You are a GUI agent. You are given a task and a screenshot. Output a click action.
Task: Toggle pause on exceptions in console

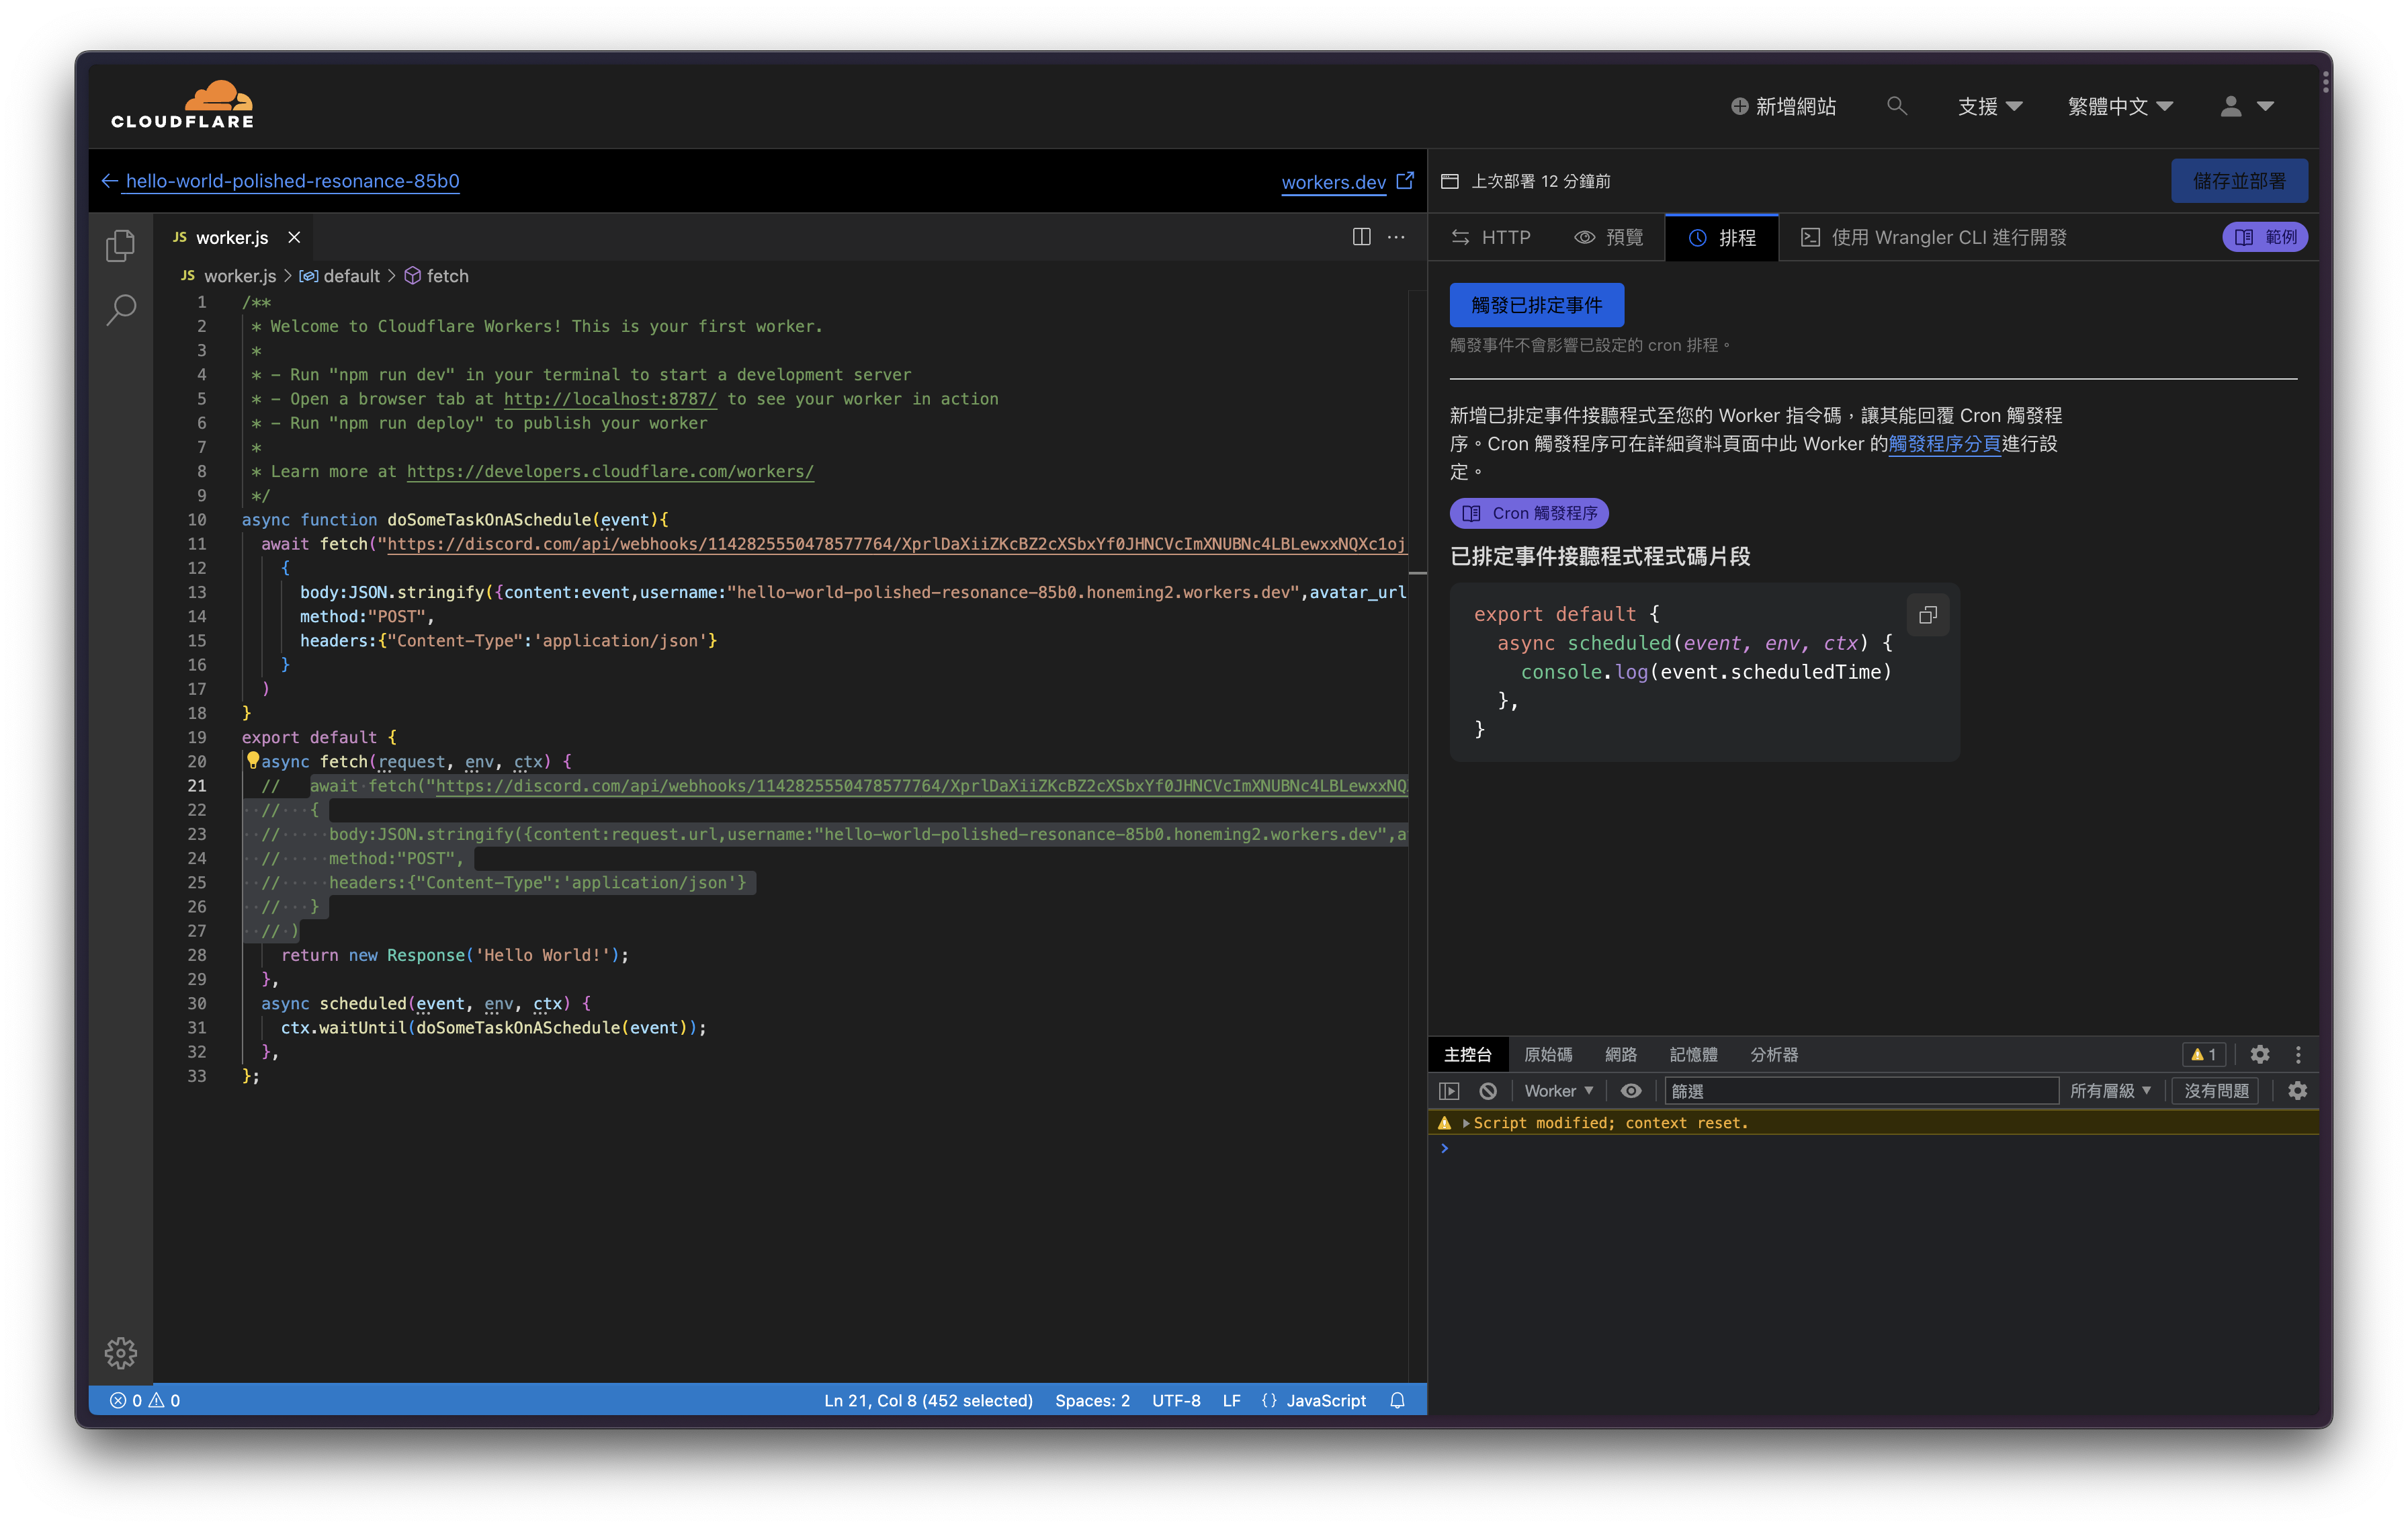[x=1449, y=1090]
